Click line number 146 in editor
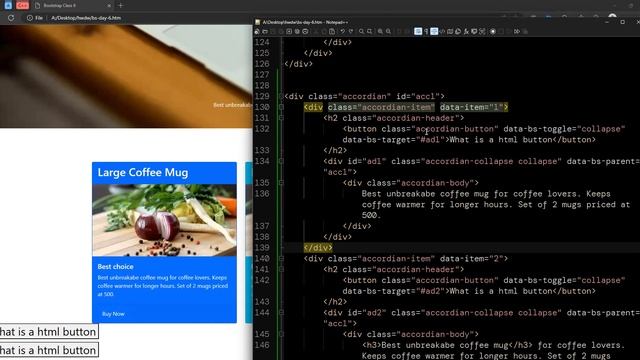The height and width of the screenshot is (360, 640). click(262, 345)
